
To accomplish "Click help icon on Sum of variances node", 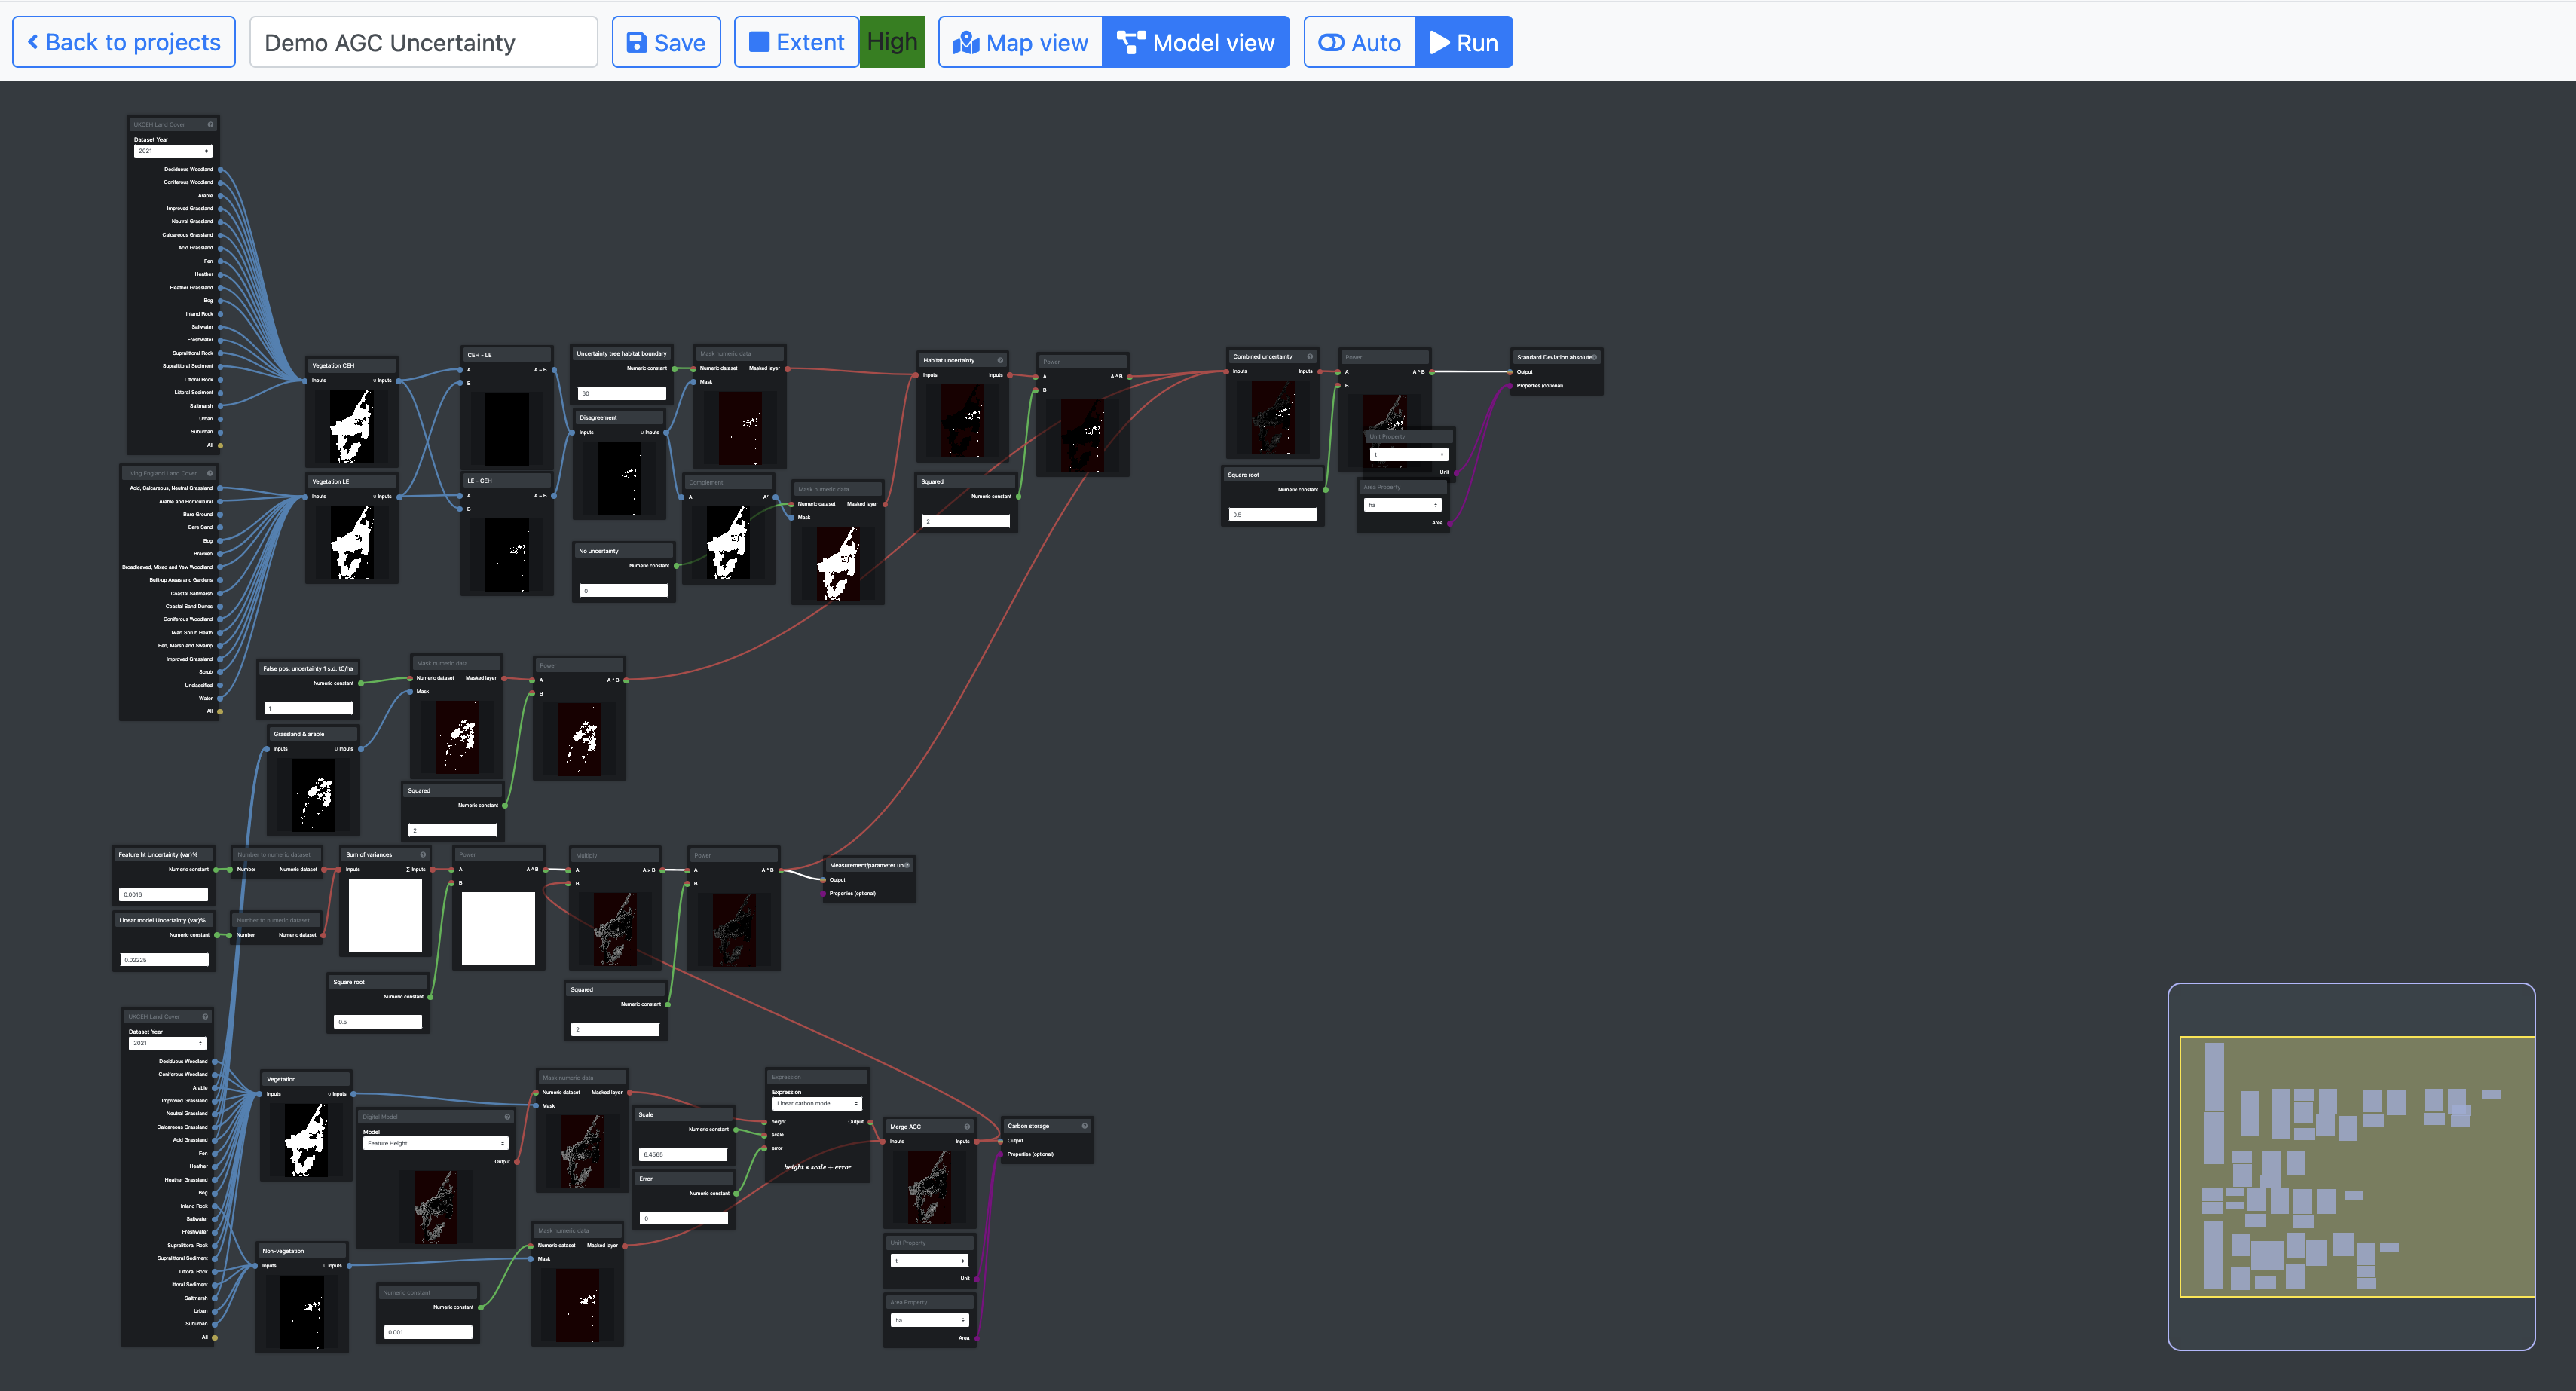I will point(423,855).
